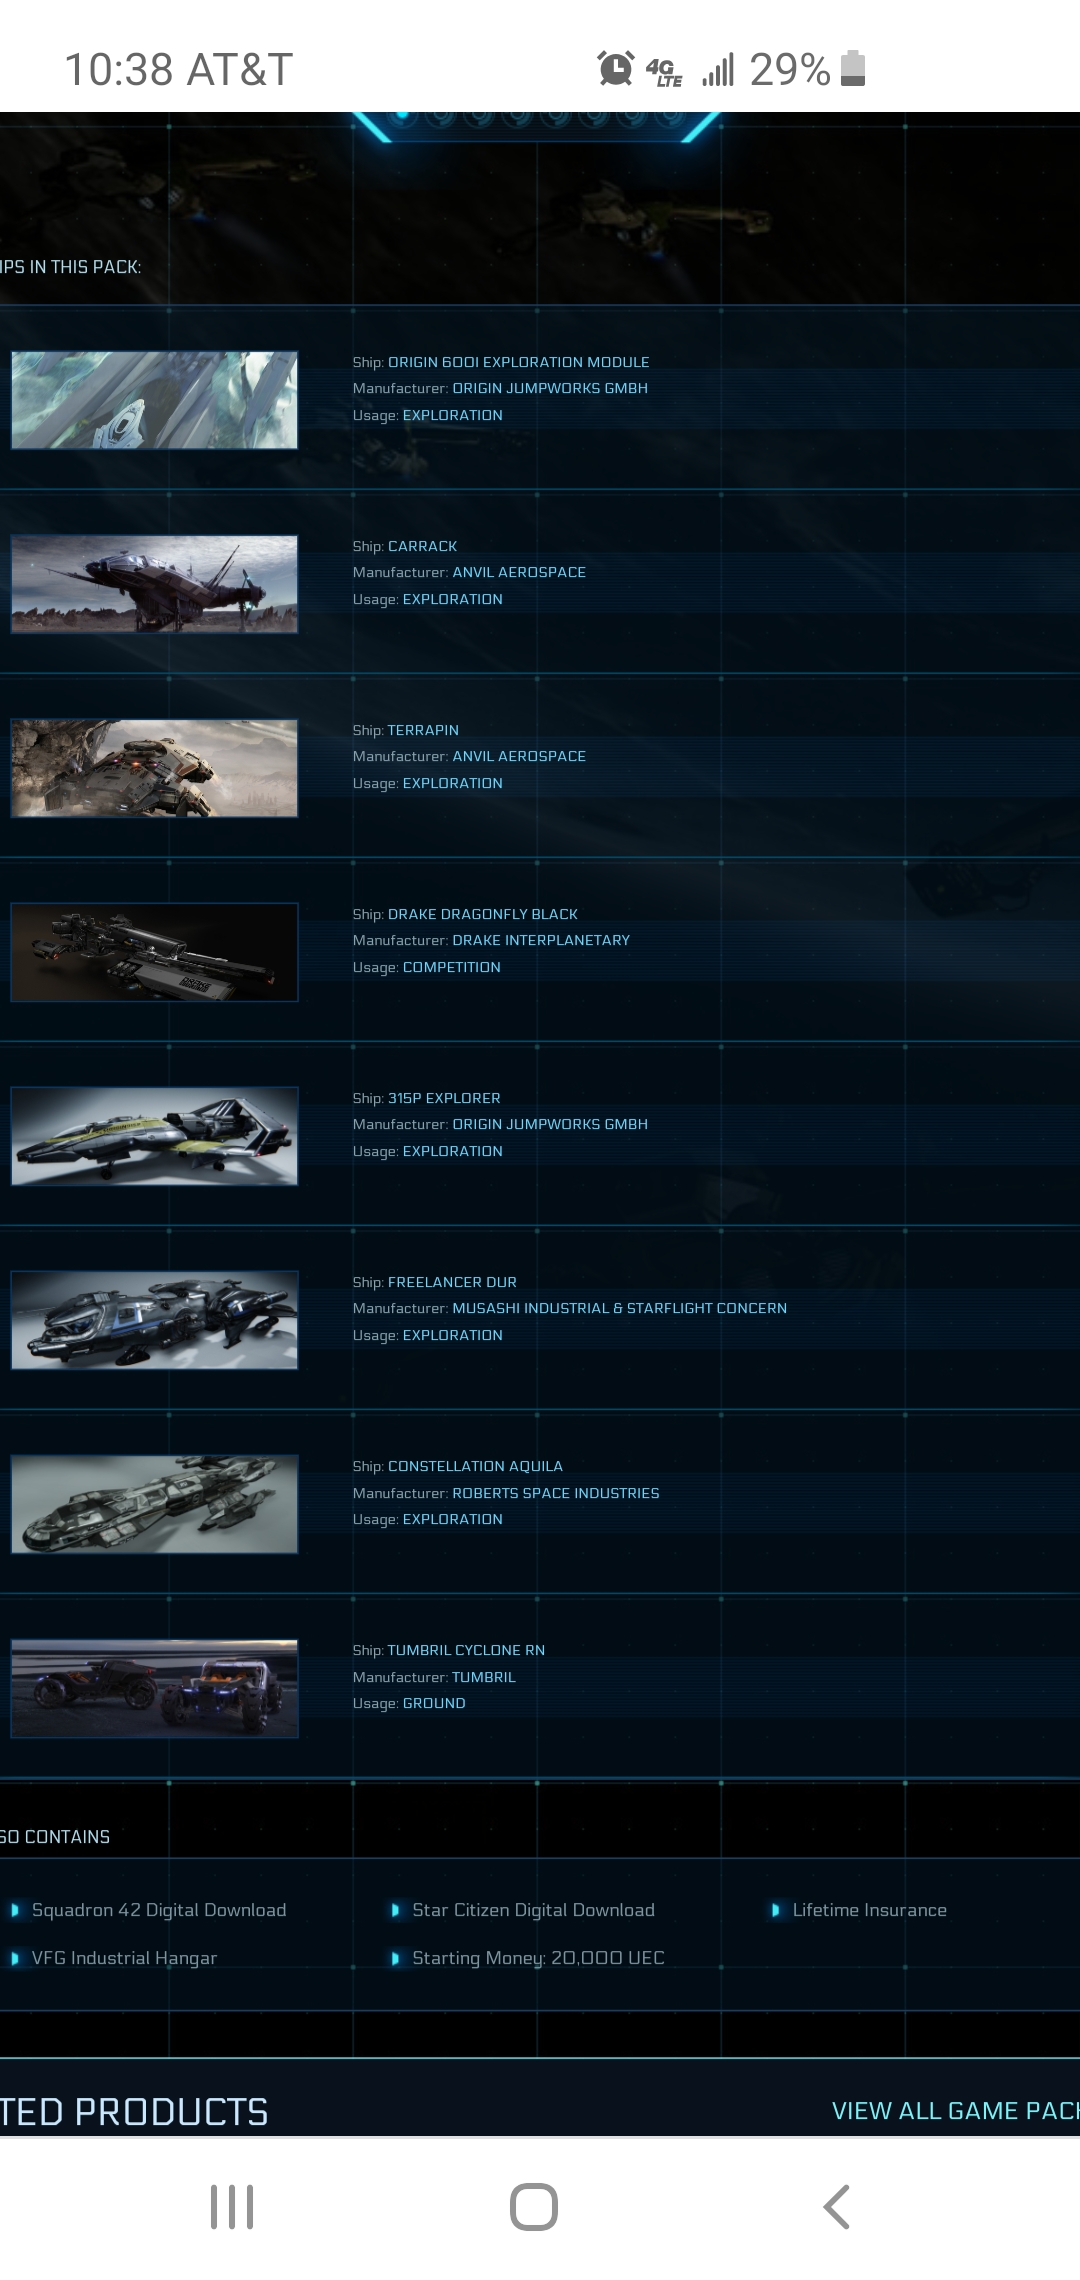Tap the Android recent apps icon

pyautogui.click(x=232, y=2206)
